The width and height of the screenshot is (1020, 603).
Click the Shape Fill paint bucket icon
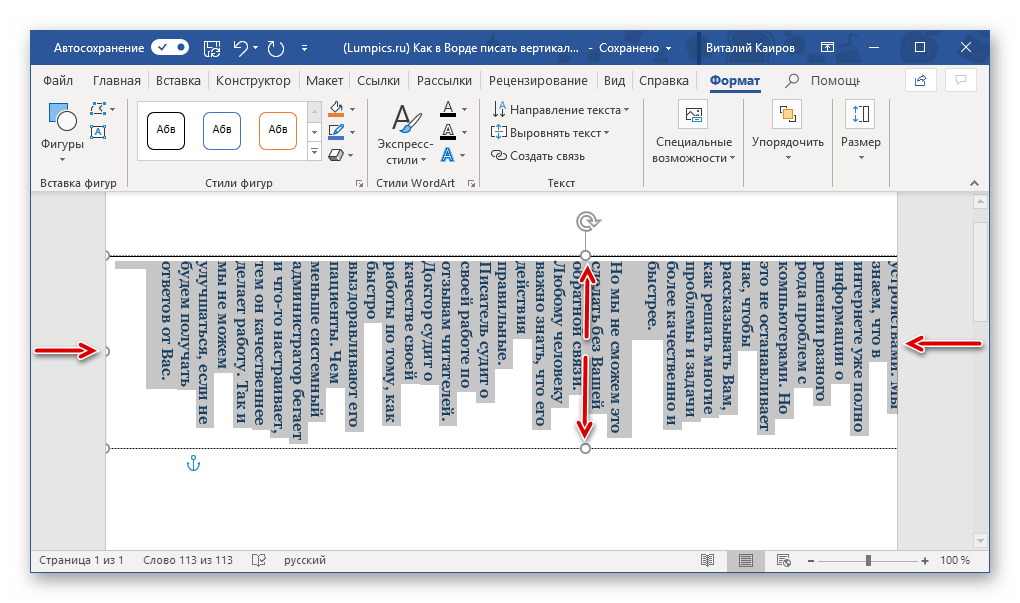pos(336,108)
